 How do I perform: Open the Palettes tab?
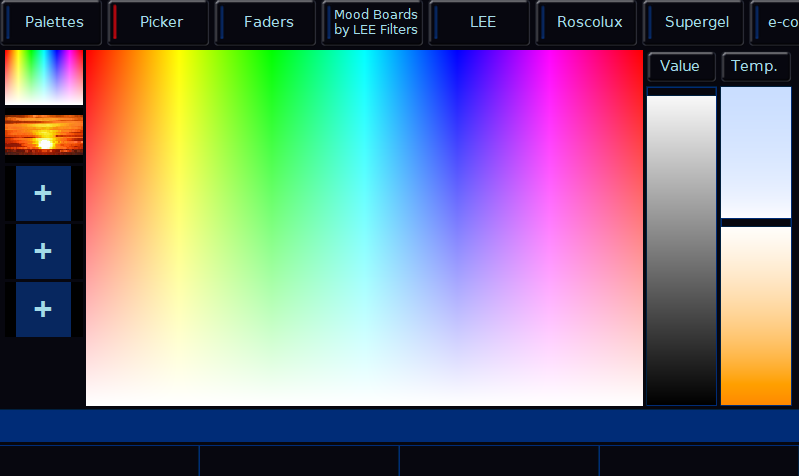coord(51,22)
